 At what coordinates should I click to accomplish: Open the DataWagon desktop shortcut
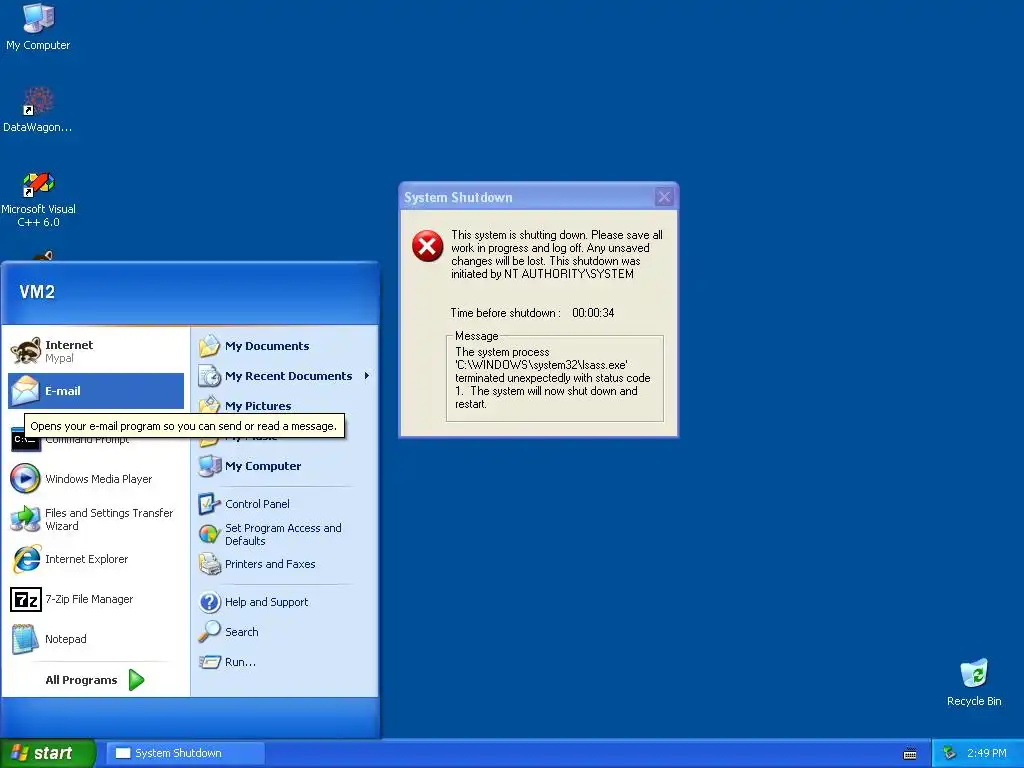pyautogui.click(x=38, y=109)
